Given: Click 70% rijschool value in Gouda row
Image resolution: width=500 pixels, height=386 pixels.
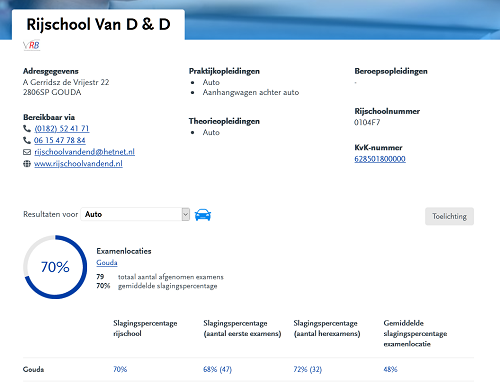Looking at the screenshot, I should coord(120,369).
